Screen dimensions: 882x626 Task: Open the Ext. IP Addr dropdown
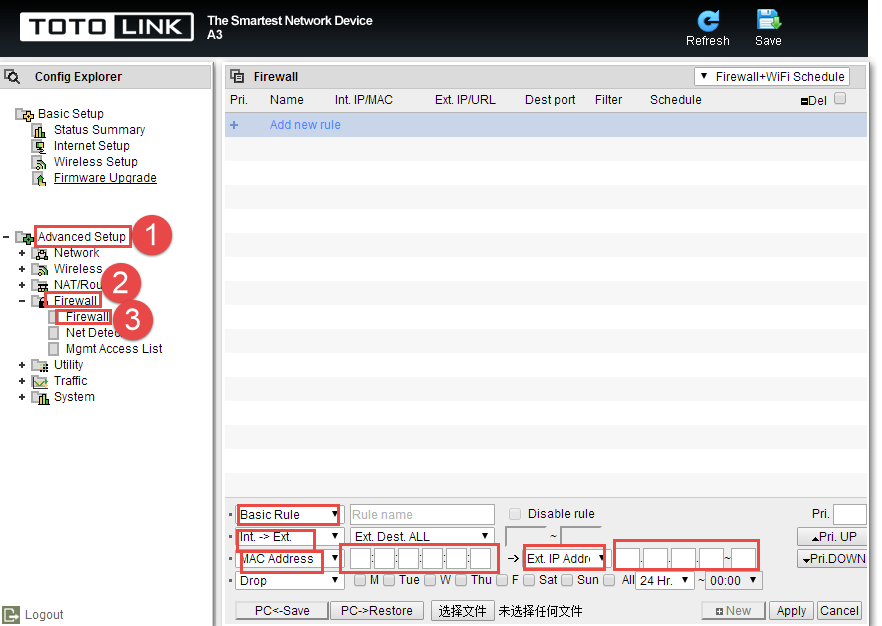point(565,559)
